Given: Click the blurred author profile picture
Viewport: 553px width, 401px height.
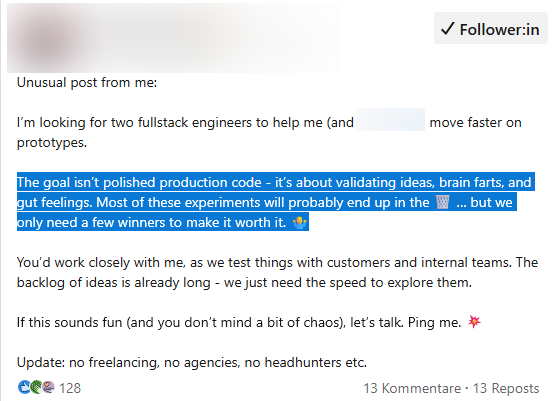Looking at the screenshot, I should tap(49, 41).
